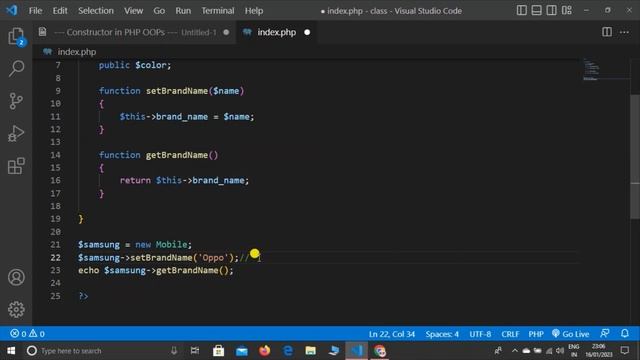Viewport: 640px width, 360px height.
Task: Click 'public $color;' on line 7
Action: point(135,65)
